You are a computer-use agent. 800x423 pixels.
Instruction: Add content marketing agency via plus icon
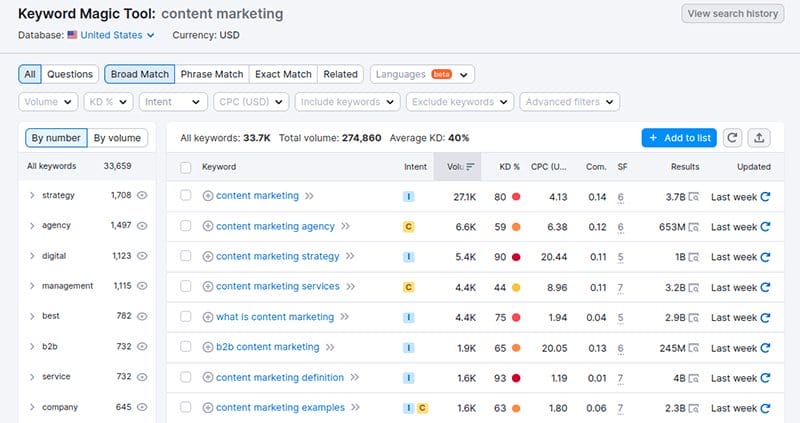[x=208, y=226]
